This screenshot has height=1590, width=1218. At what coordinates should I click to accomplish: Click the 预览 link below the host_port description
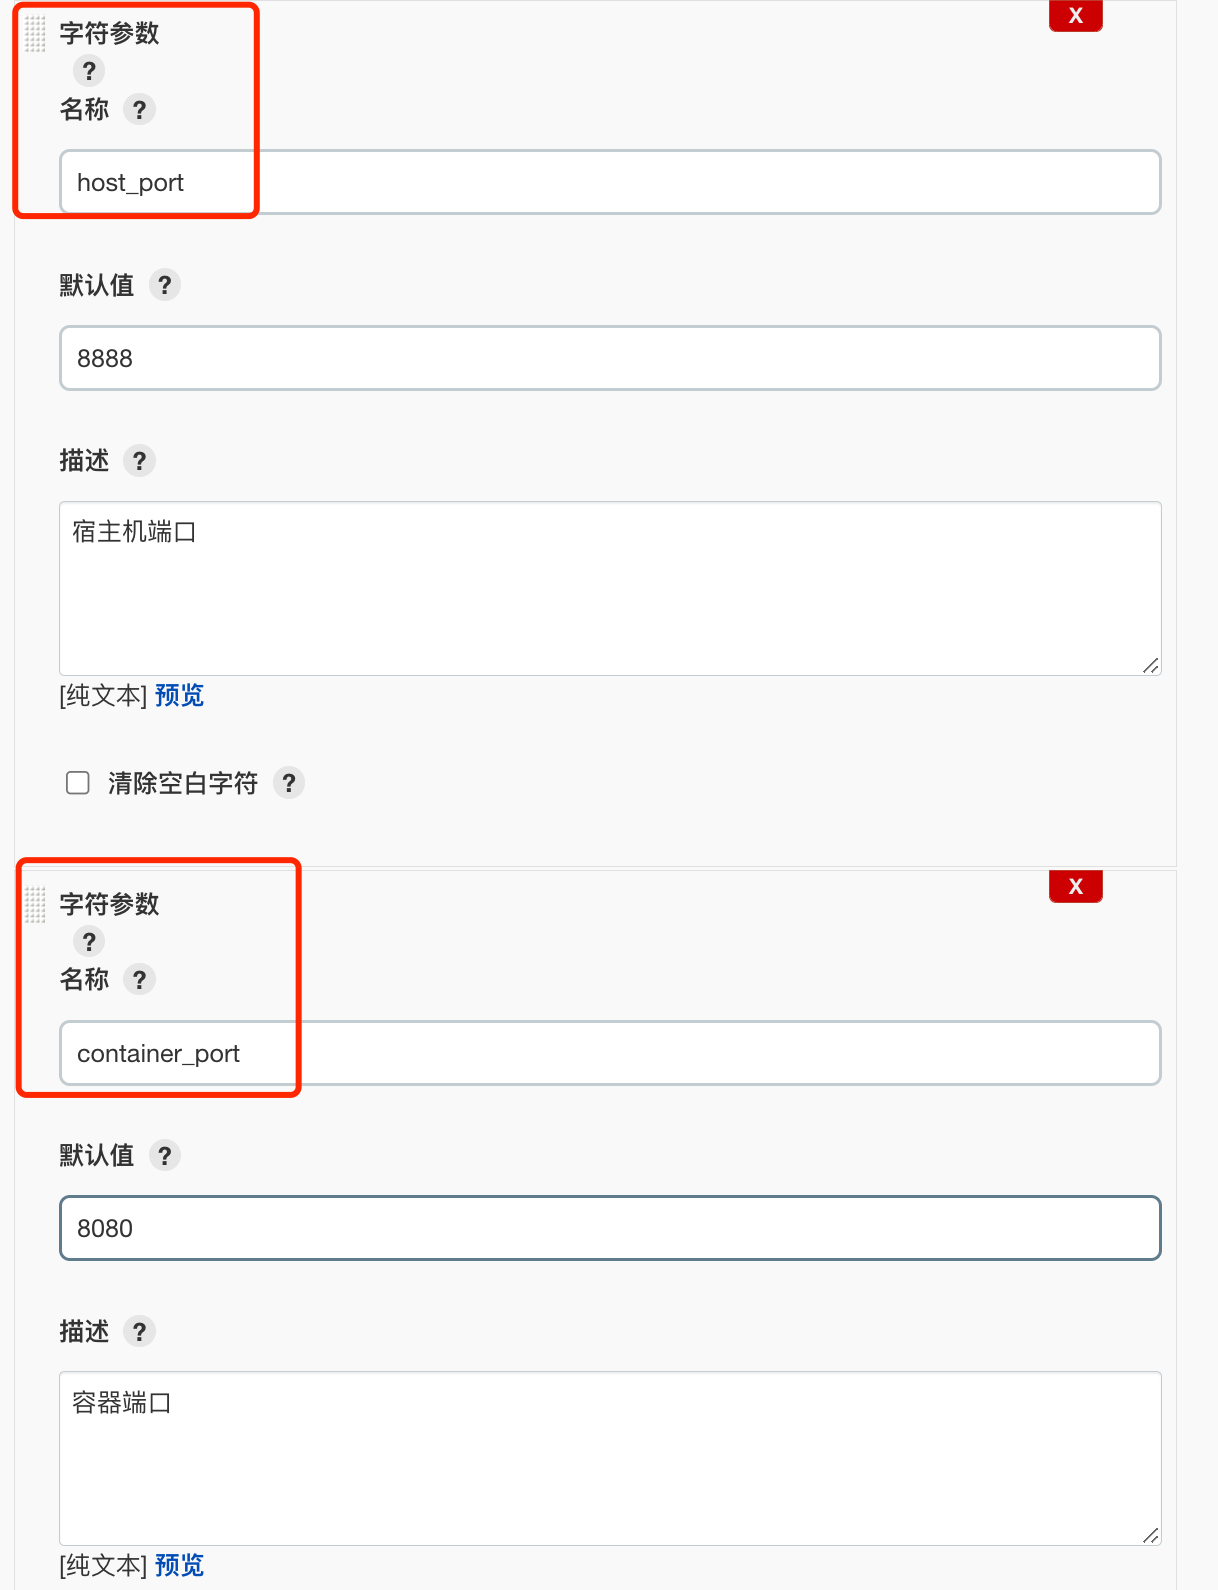178,695
